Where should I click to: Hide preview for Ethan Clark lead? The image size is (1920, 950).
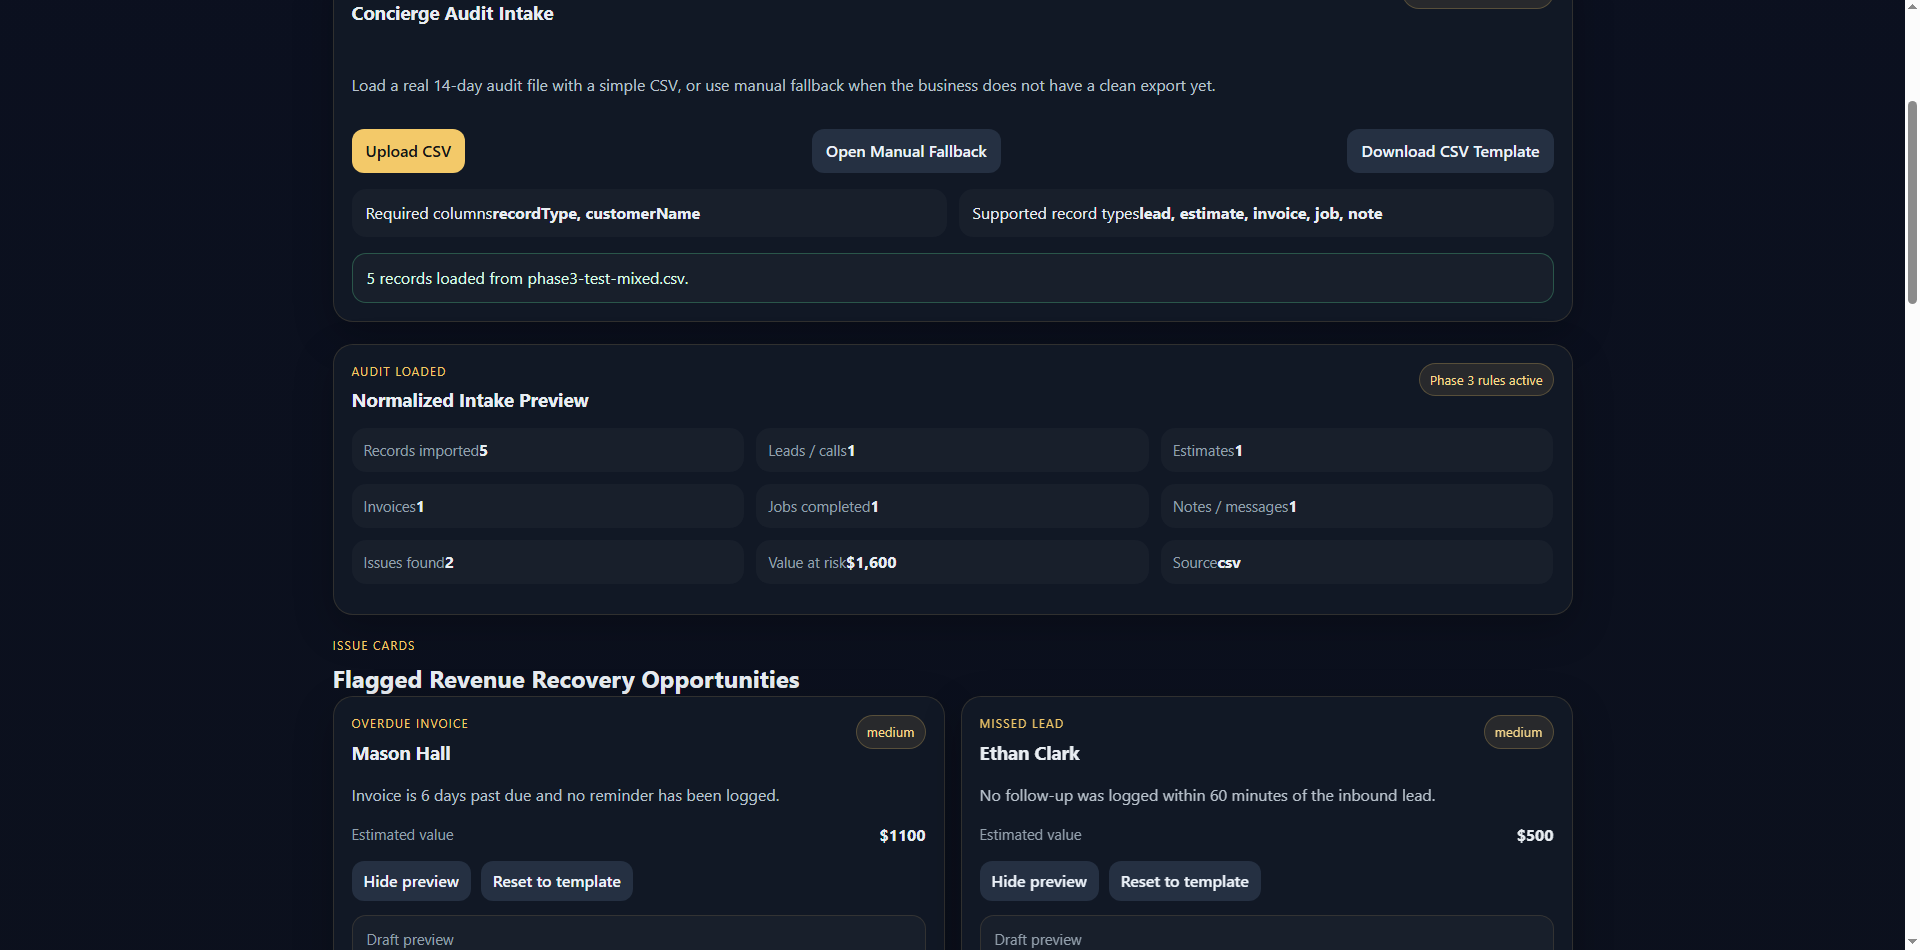[1038, 880]
